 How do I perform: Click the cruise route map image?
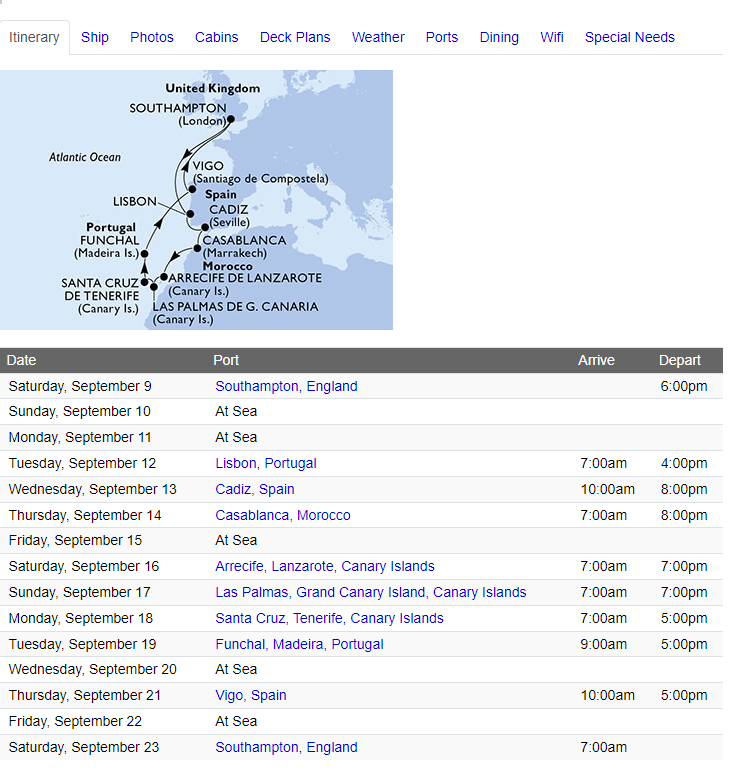[196, 200]
